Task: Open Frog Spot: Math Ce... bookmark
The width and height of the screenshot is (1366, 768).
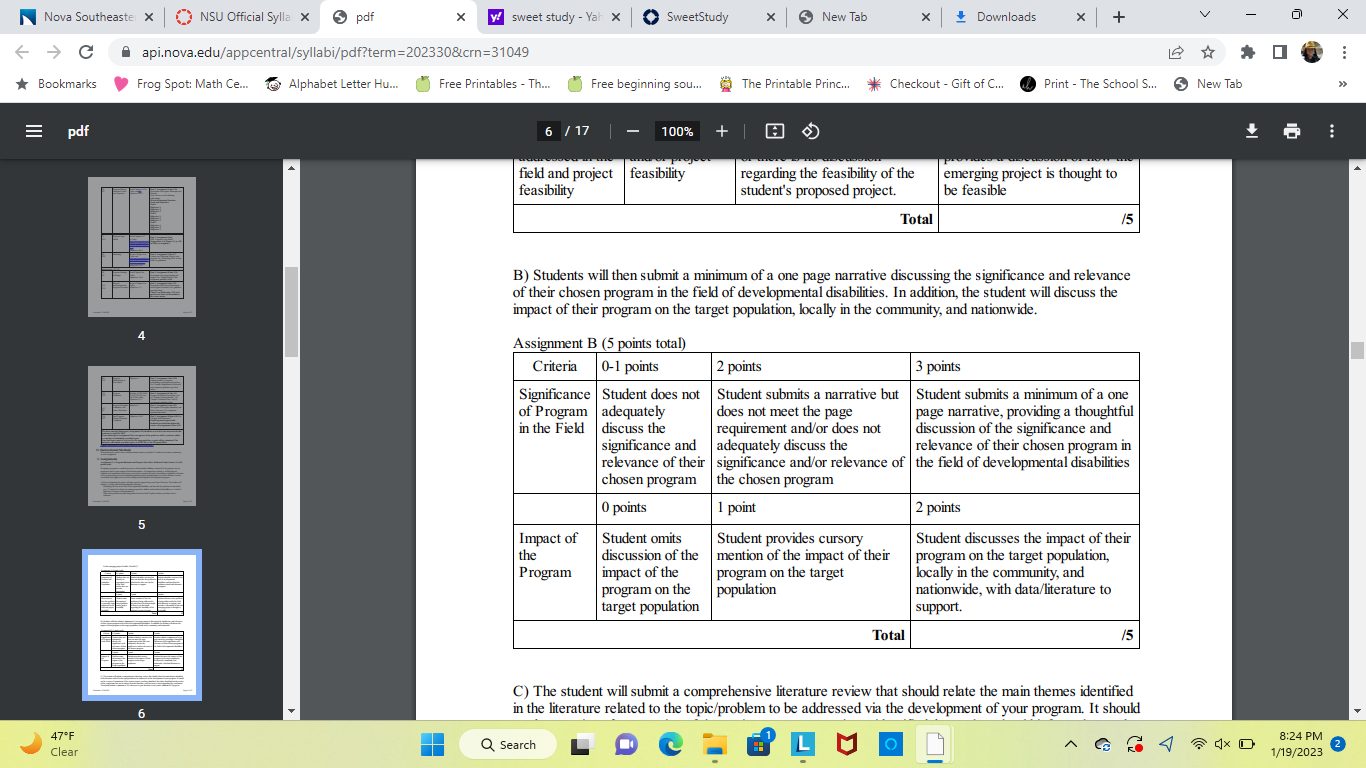Action: click(x=181, y=84)
